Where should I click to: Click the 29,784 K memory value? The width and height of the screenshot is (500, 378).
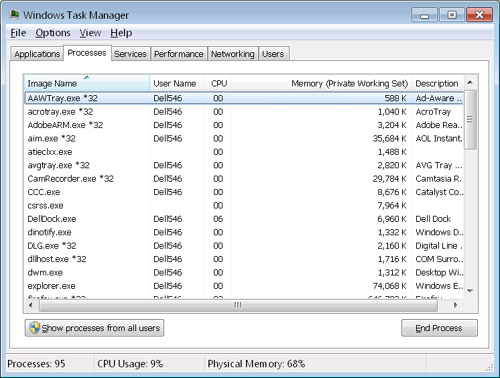(x=390, y=179)
